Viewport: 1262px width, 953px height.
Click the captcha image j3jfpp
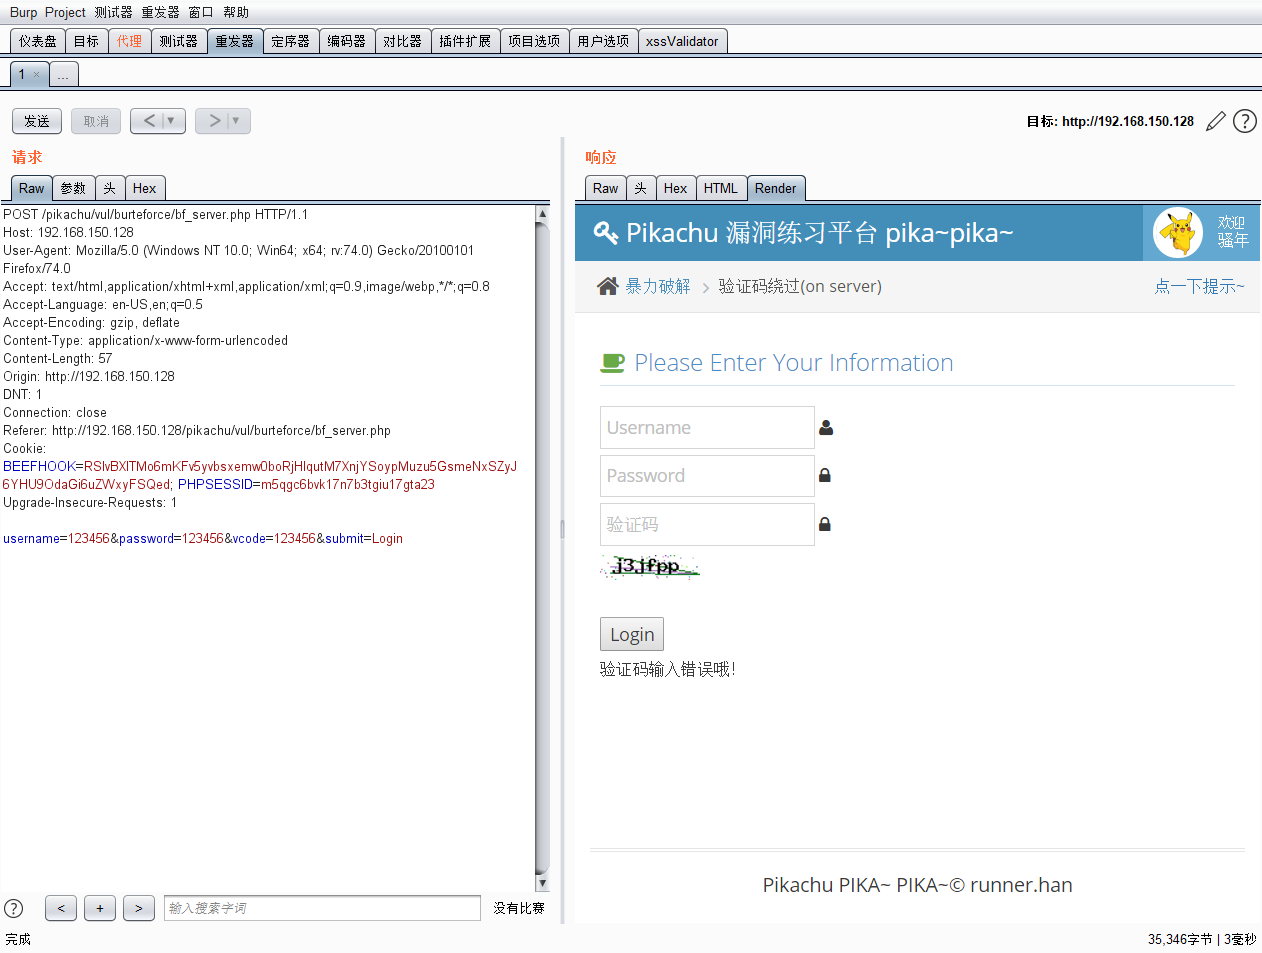tap(650, 566)
